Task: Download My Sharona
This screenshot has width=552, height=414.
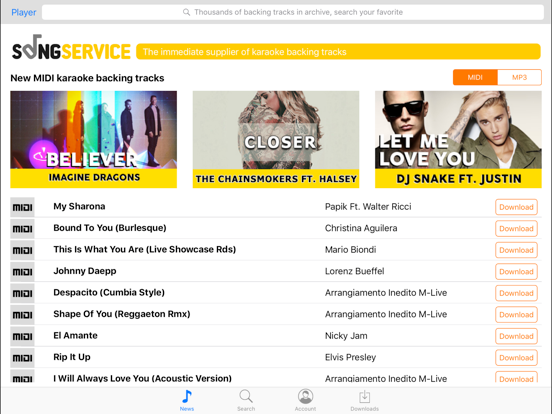Action: click(x=516, y=207)
